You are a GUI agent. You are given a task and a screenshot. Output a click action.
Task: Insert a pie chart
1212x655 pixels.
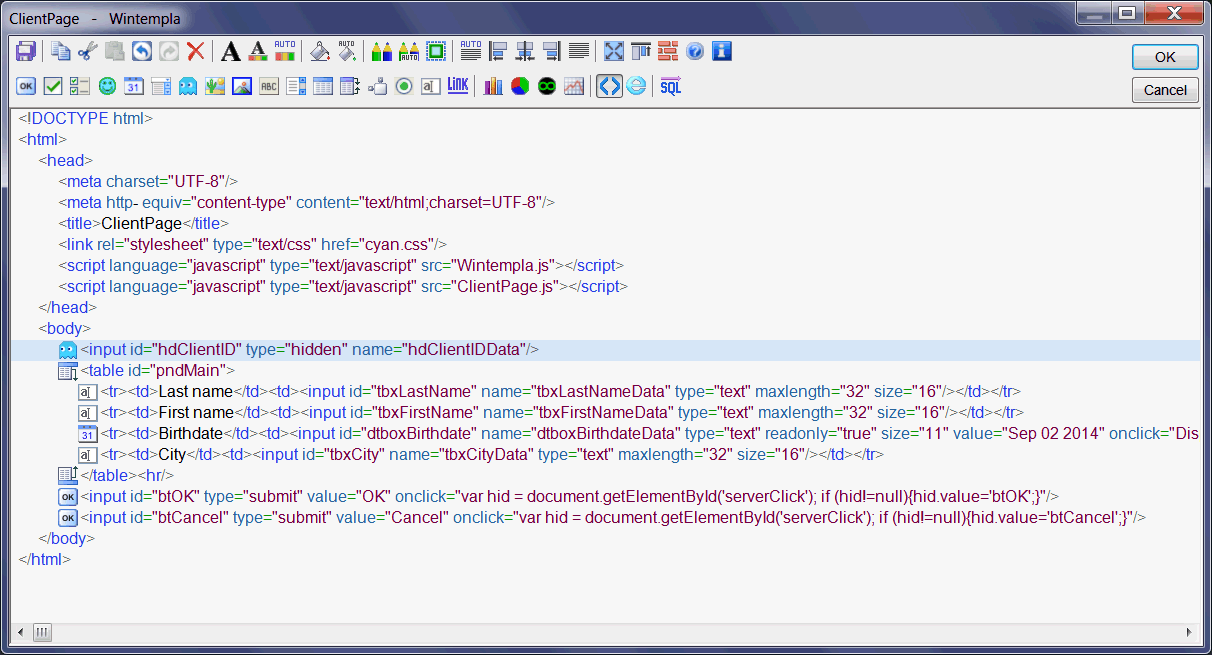tap(520, 86)
